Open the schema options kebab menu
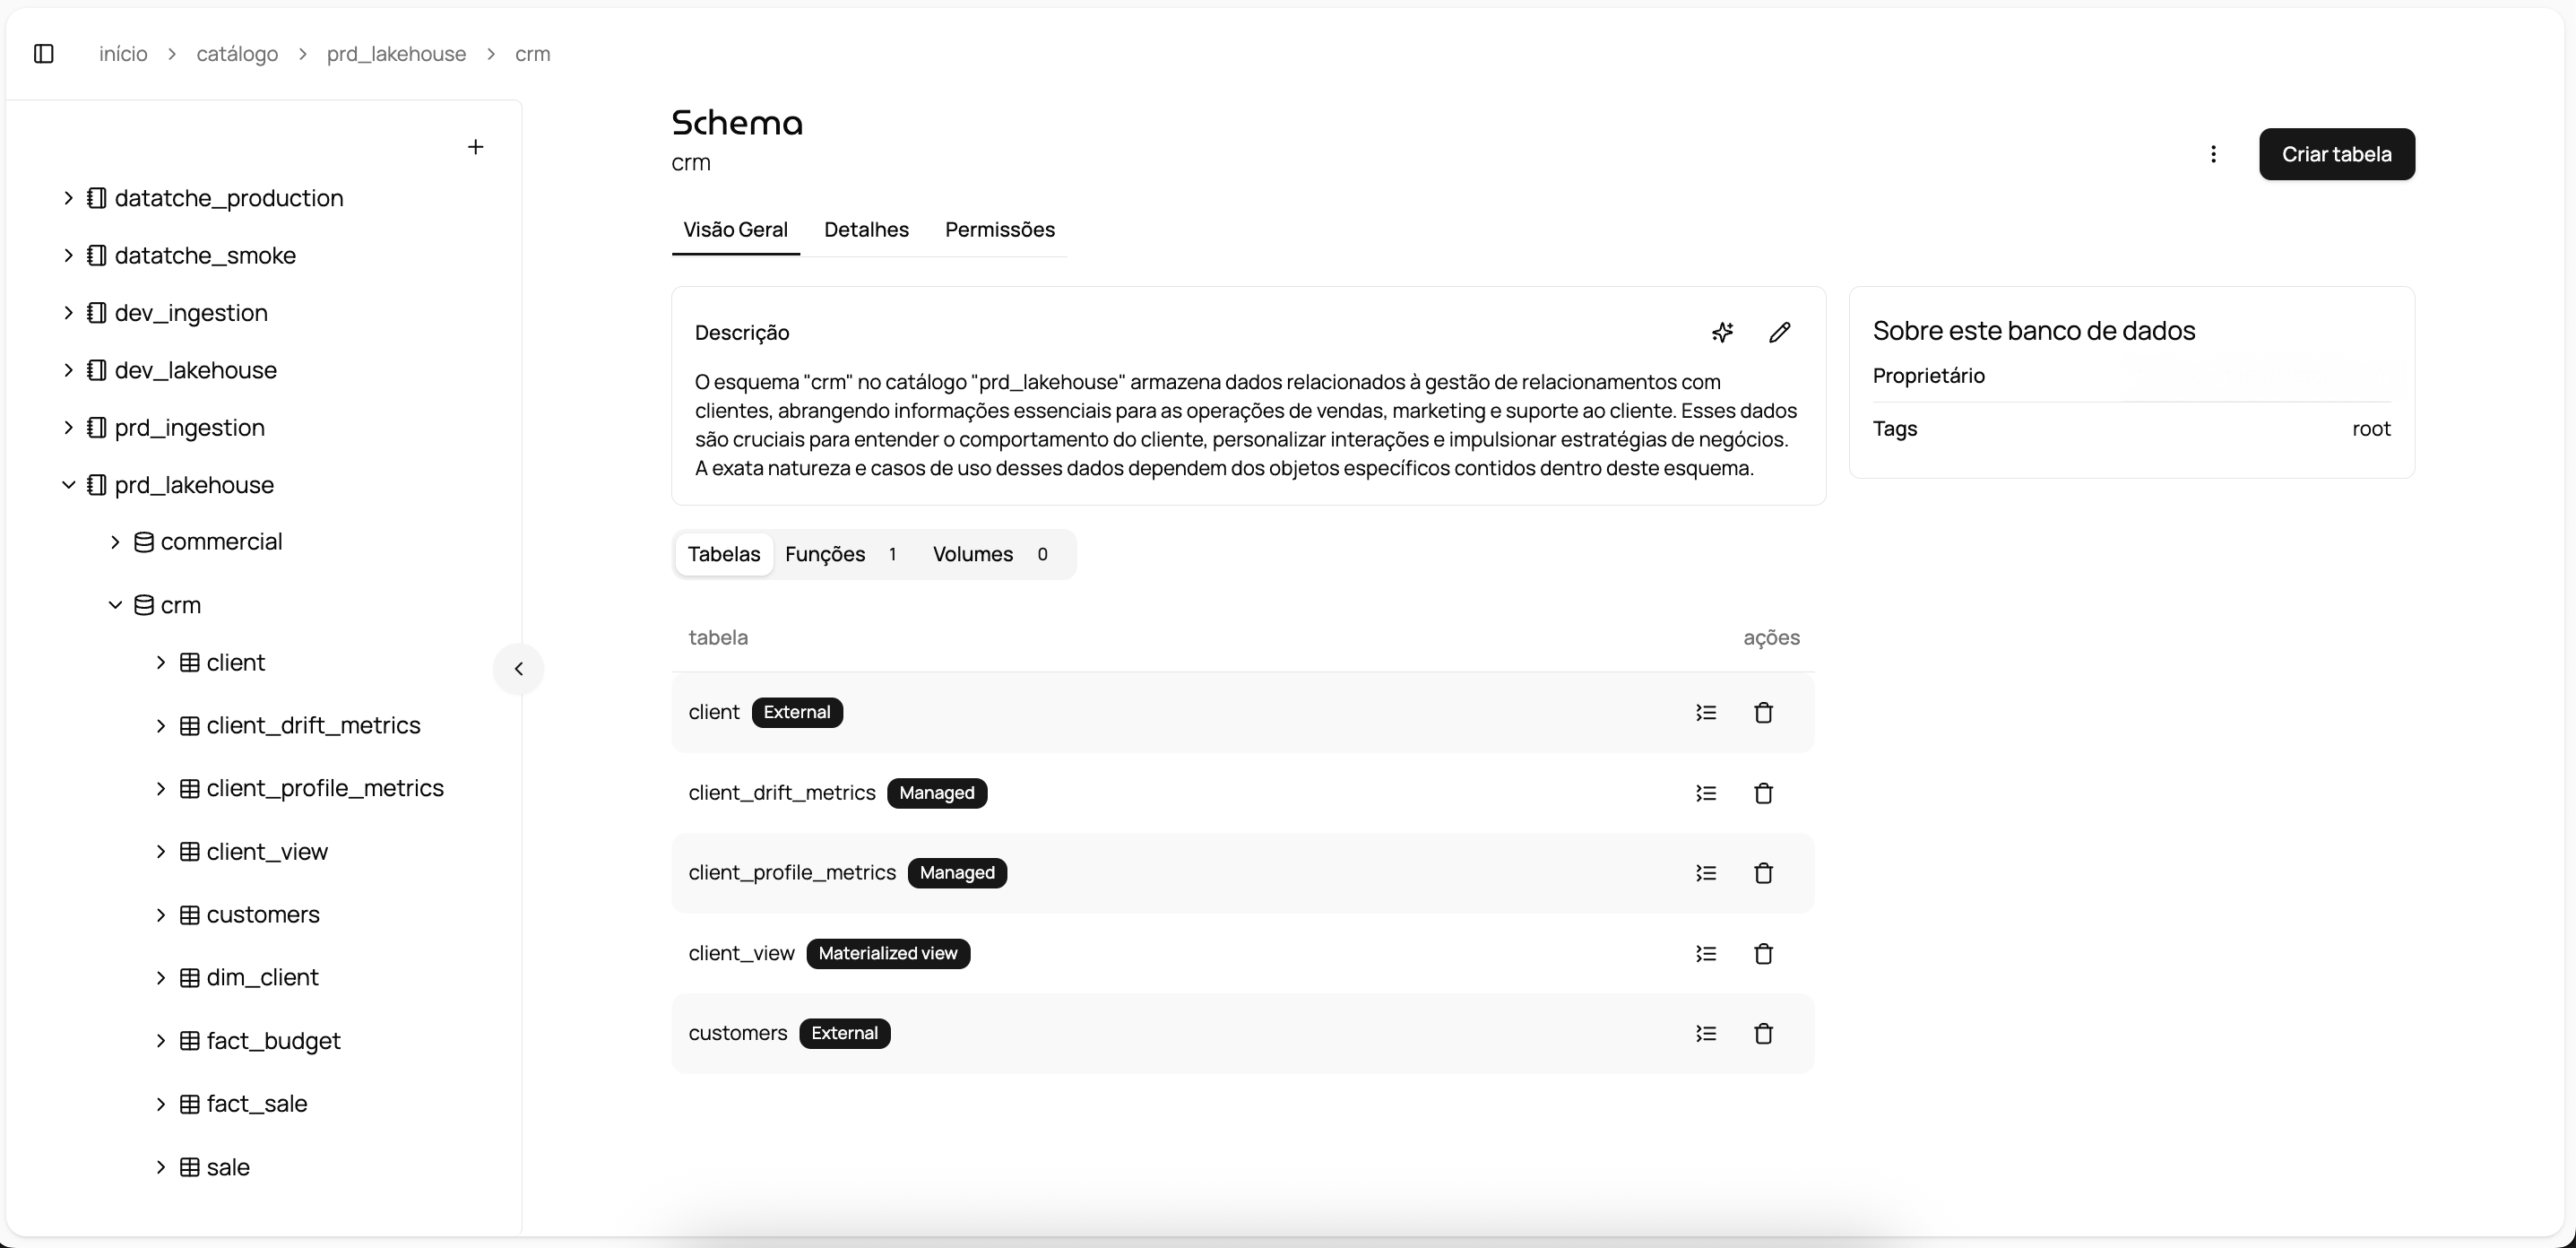 coord(2214,154)
